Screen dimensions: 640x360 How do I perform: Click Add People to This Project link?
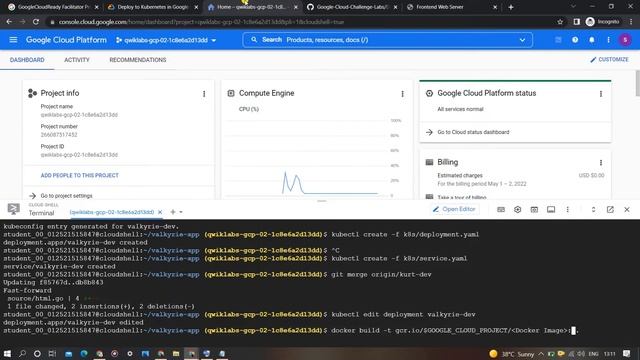click(80, 176)
